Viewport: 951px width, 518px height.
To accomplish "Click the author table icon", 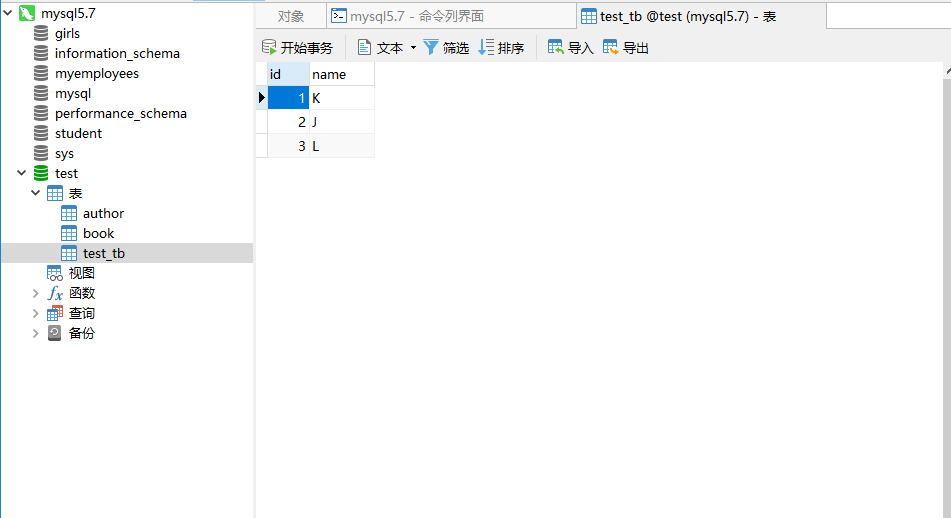I will [69, 214].
